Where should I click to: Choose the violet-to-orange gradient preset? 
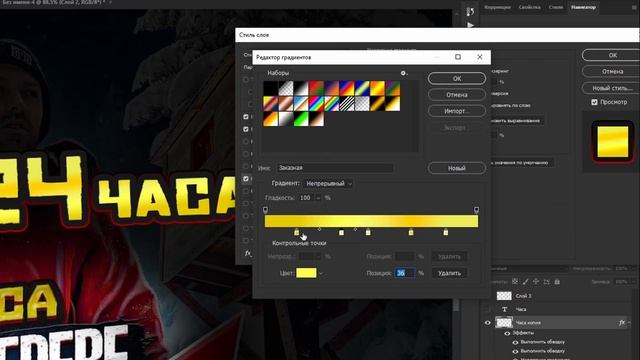pyautogui.click(x=331, y=88)
